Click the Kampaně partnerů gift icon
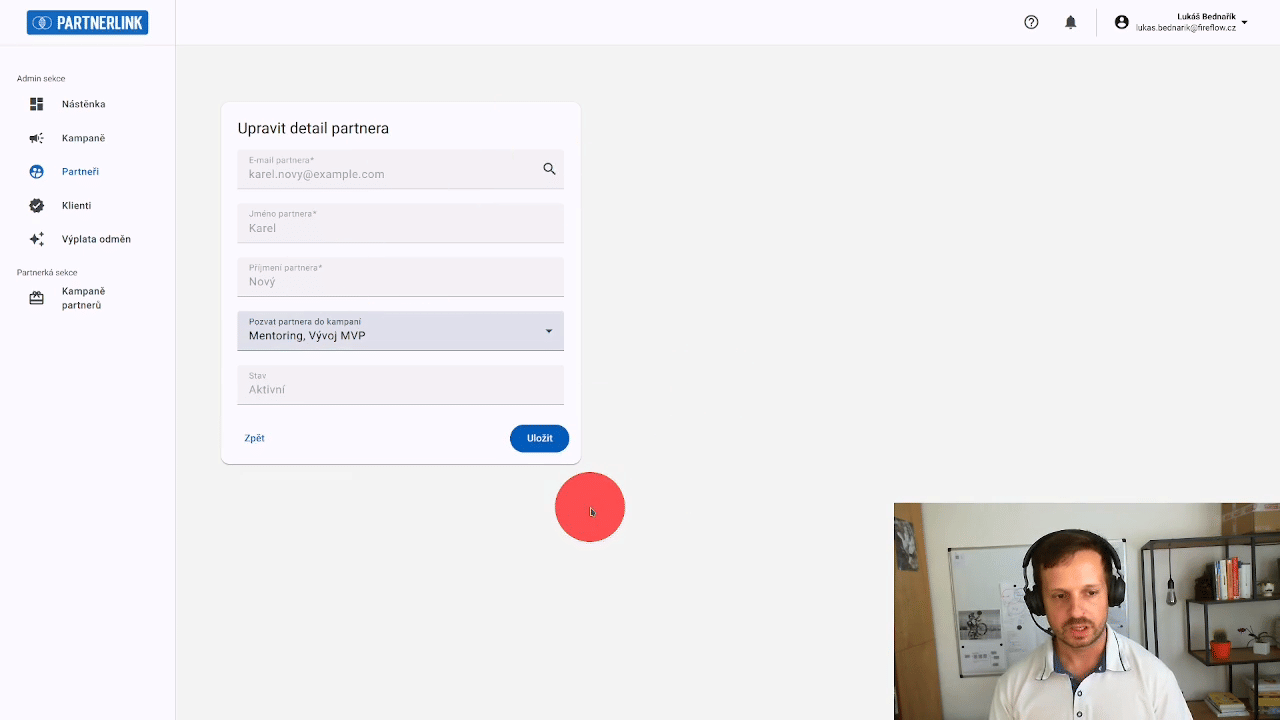 coord(37,298)
